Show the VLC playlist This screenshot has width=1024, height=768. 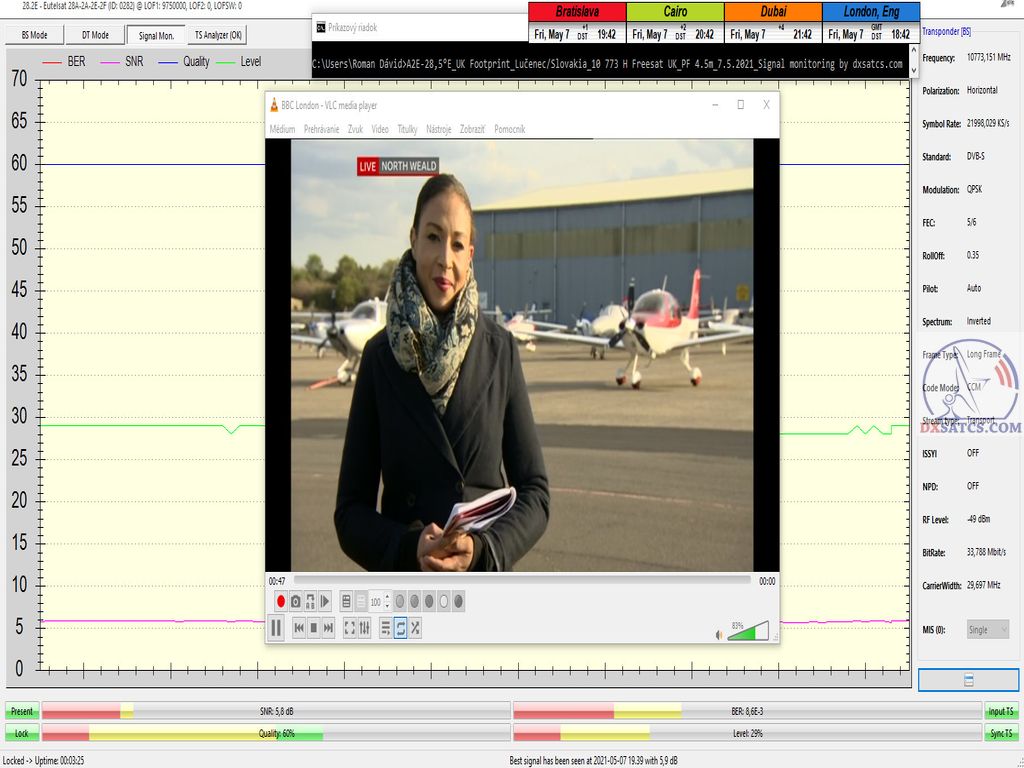386,628
